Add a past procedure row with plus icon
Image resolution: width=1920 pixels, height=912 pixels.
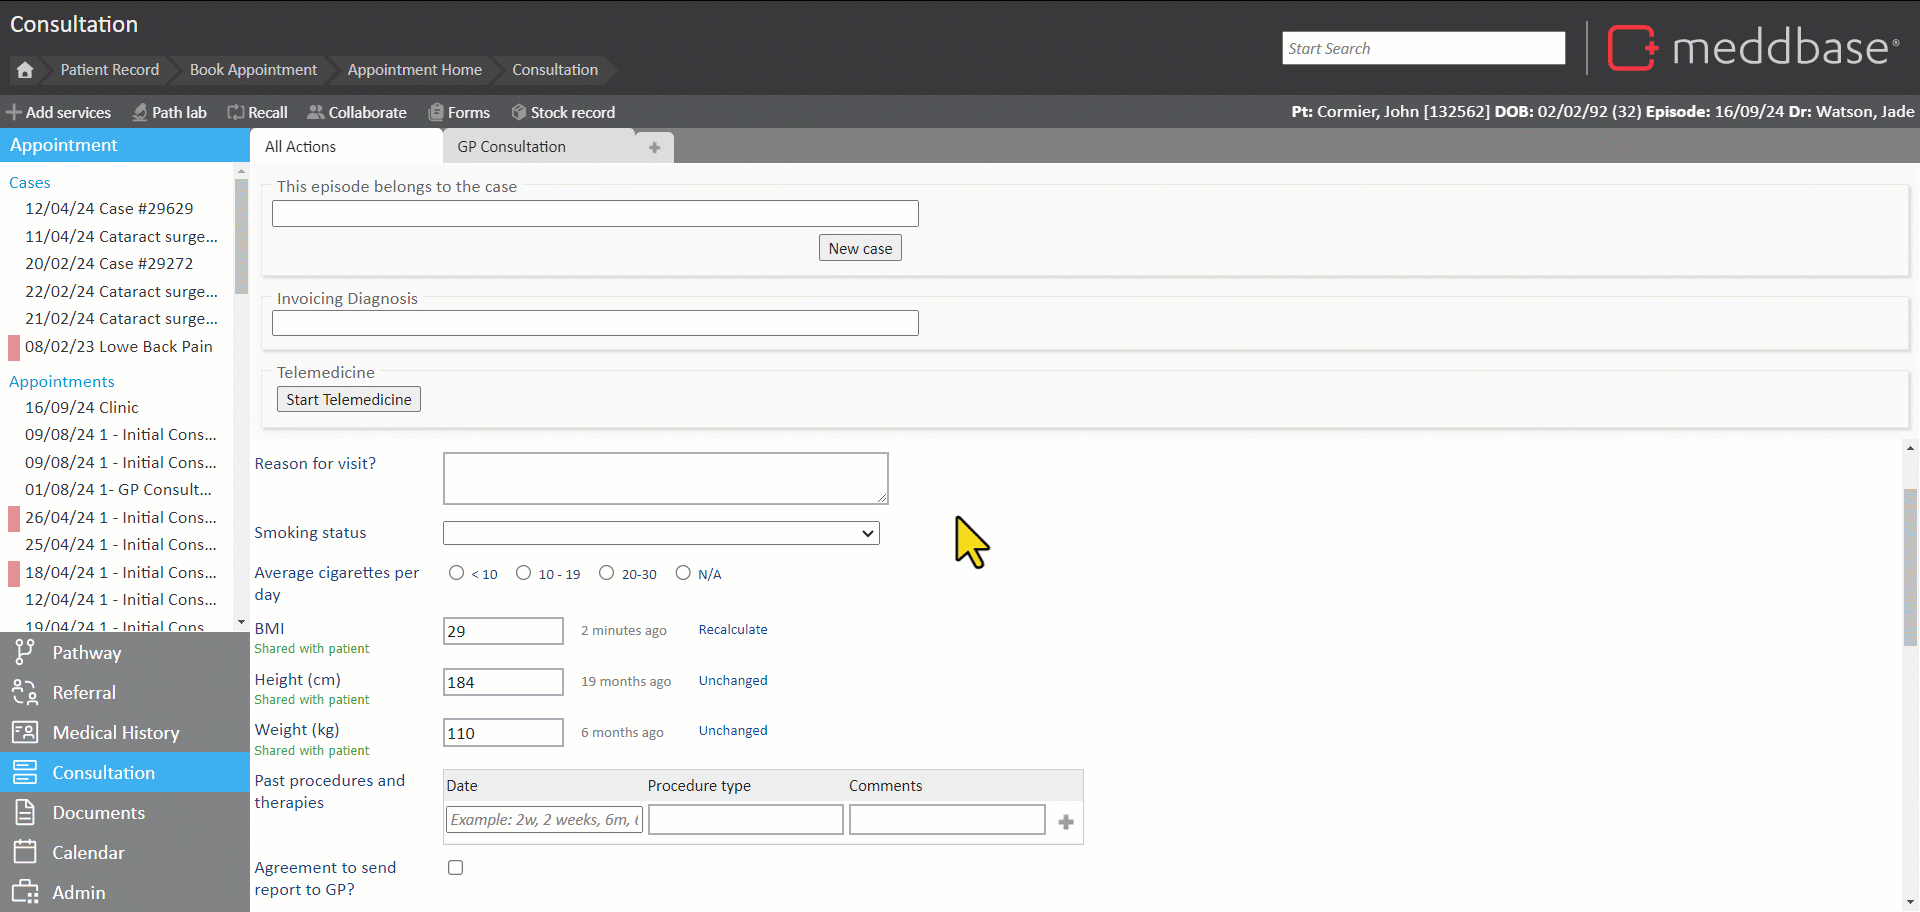click(x=1066, y=822)
